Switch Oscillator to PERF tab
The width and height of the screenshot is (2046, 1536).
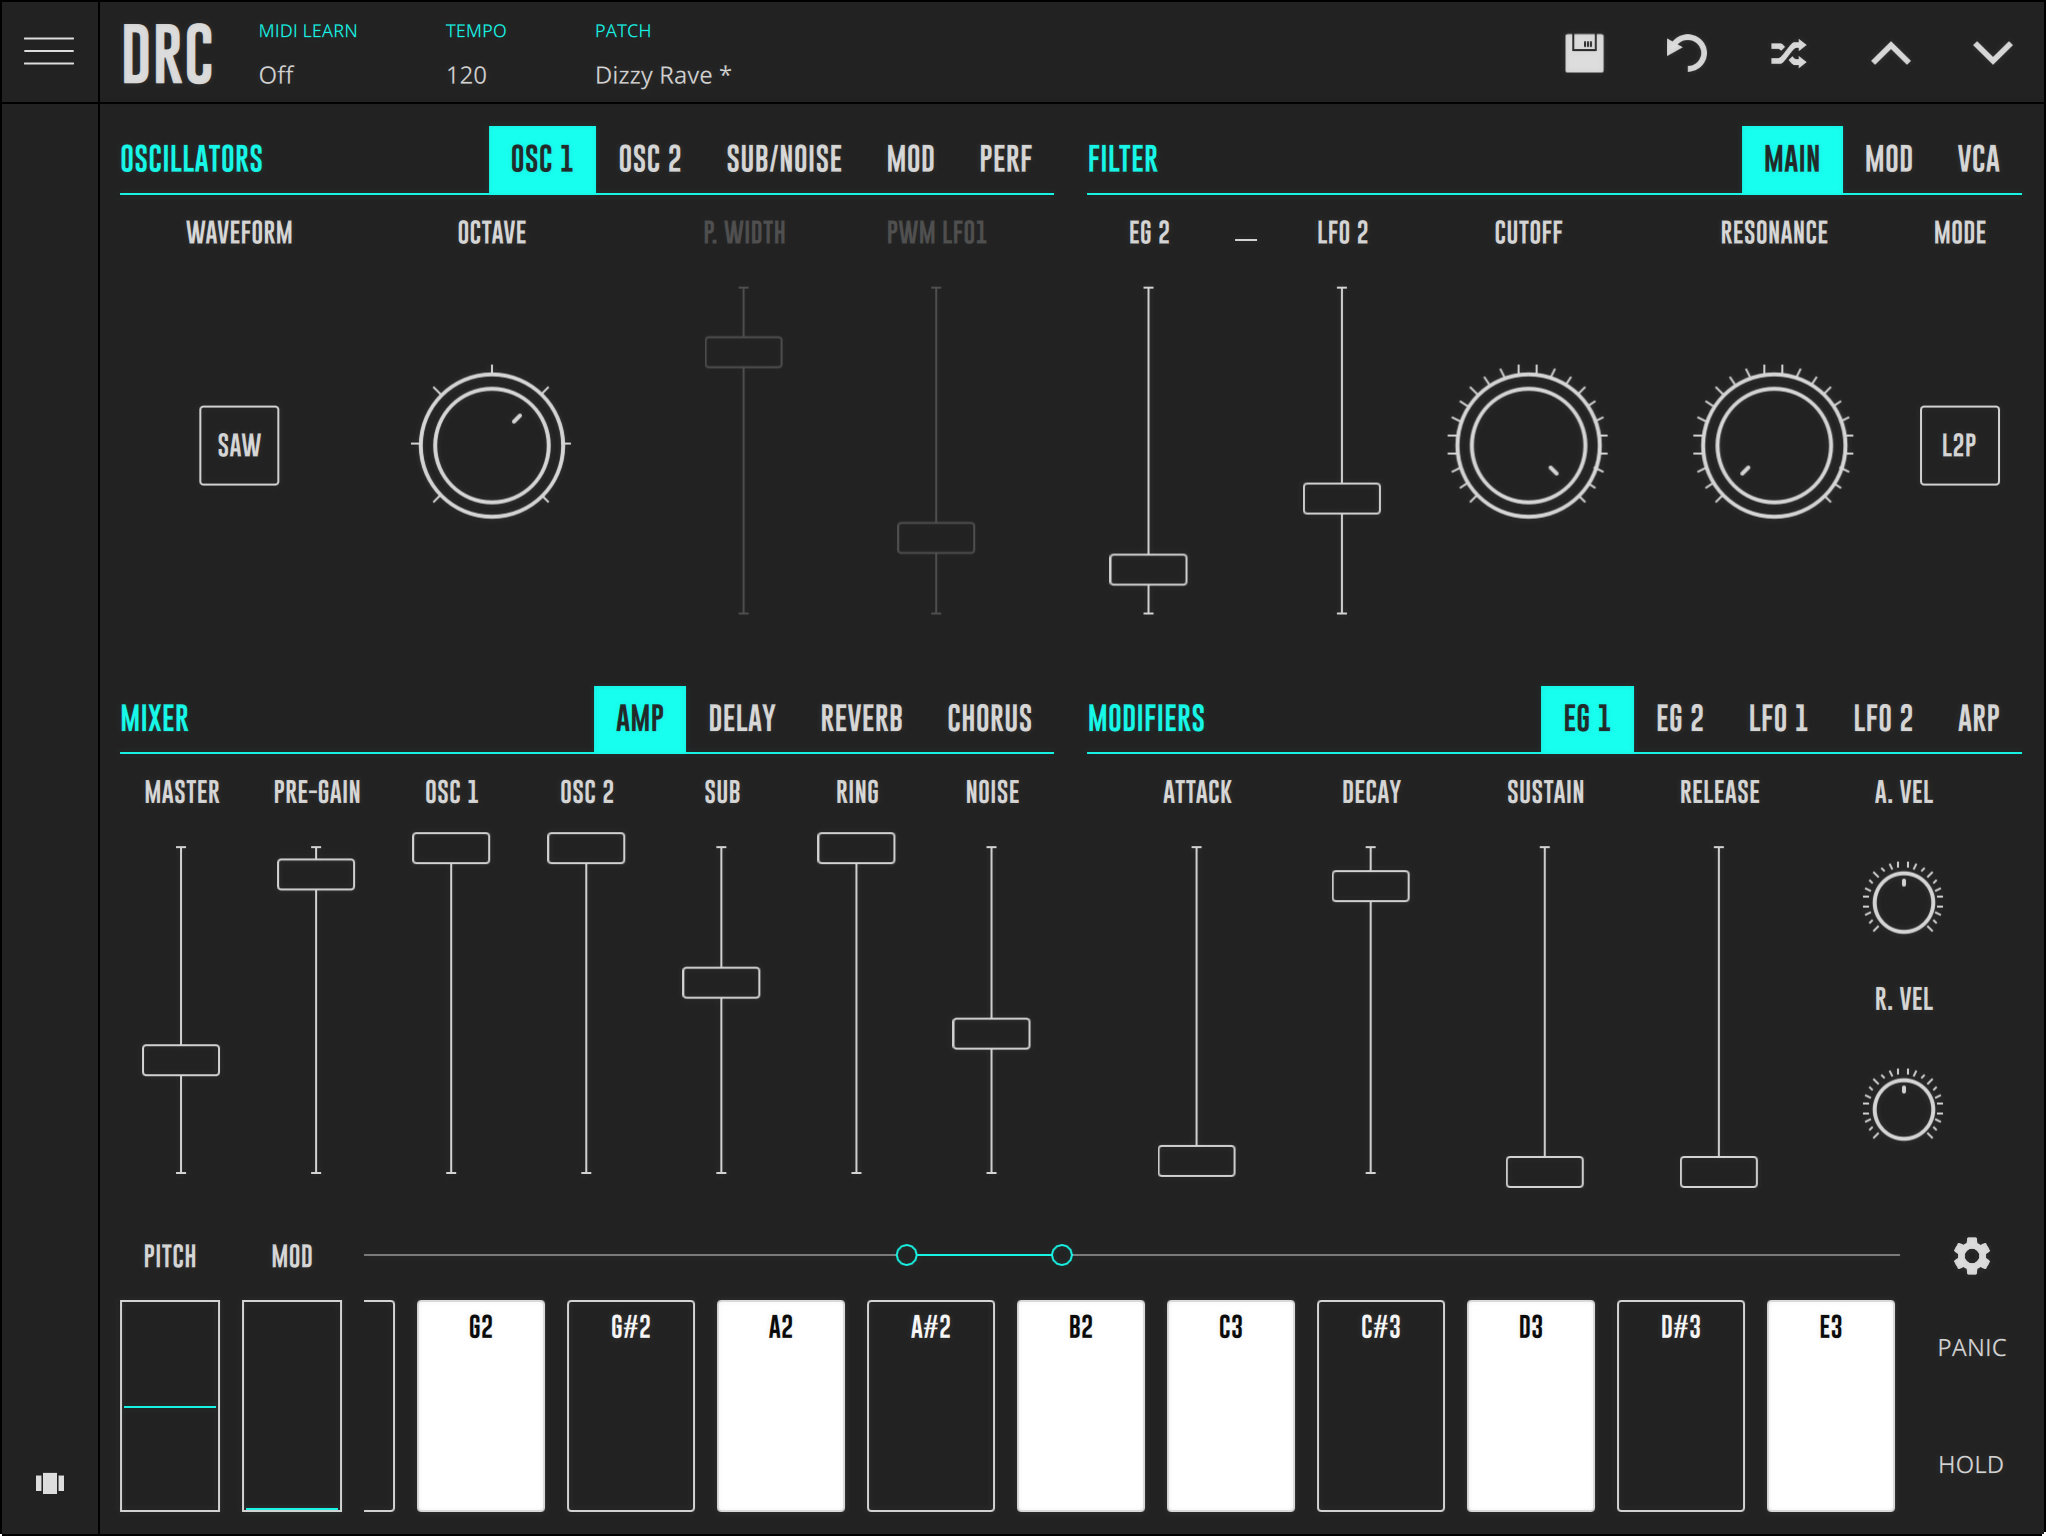(1004, 157)
